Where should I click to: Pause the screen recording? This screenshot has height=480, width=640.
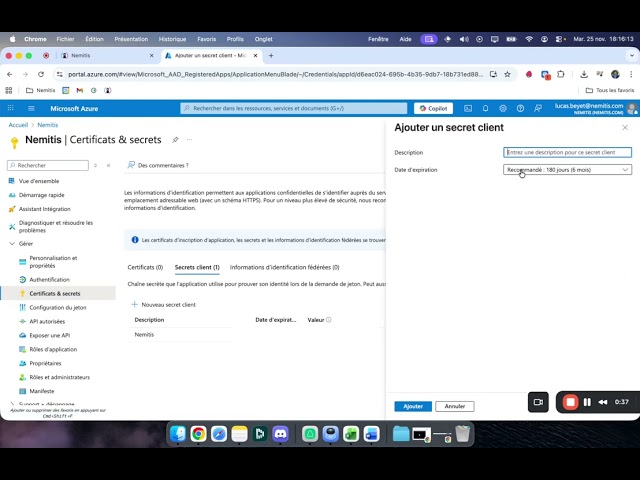(x=587, y=402)
